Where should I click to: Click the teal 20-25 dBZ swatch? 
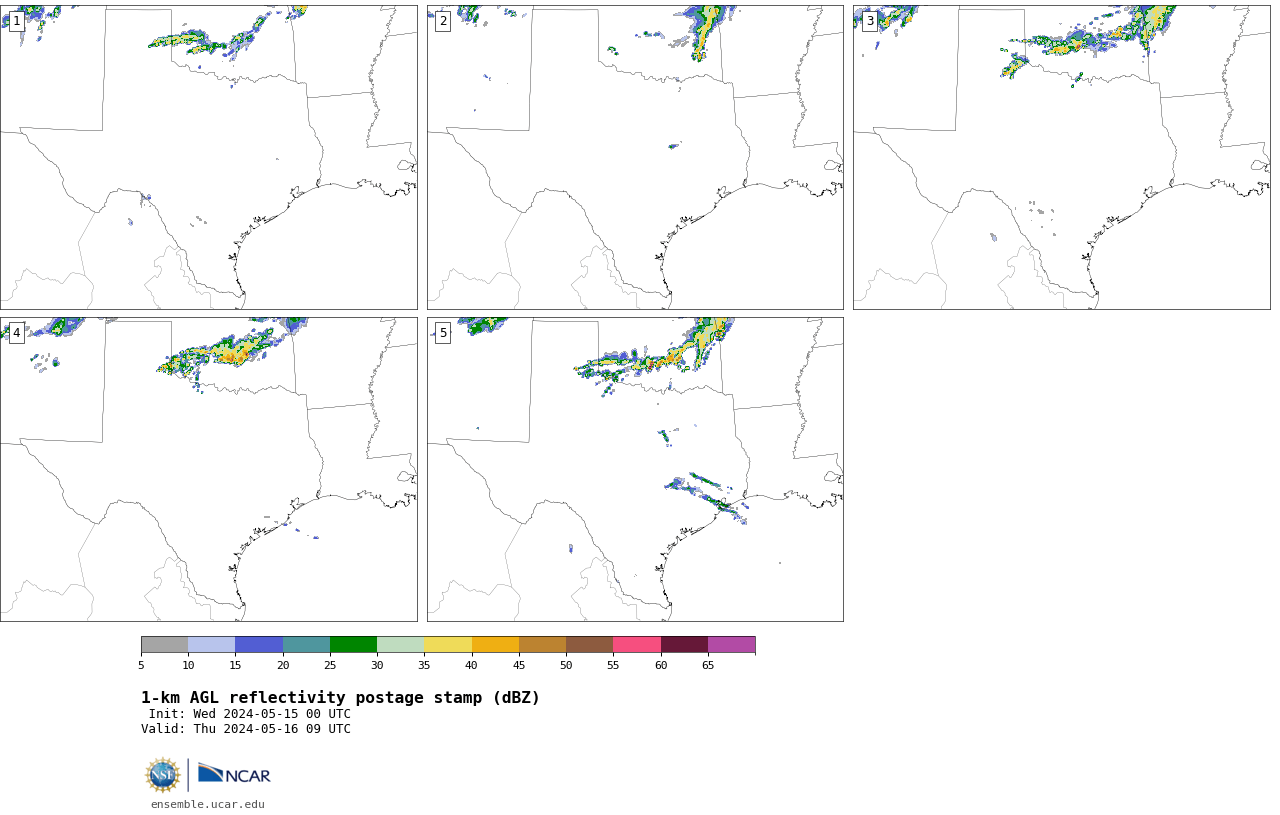click(x=306, y=644)
